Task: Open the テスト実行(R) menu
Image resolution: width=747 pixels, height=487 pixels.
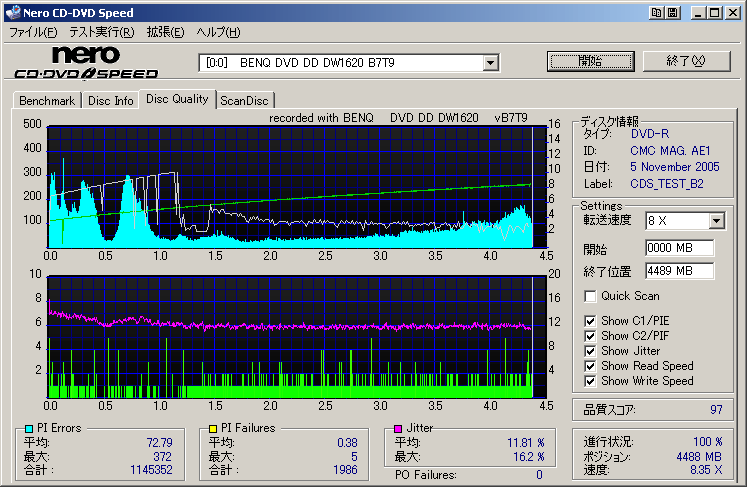Action: click(x=101, y=32)
